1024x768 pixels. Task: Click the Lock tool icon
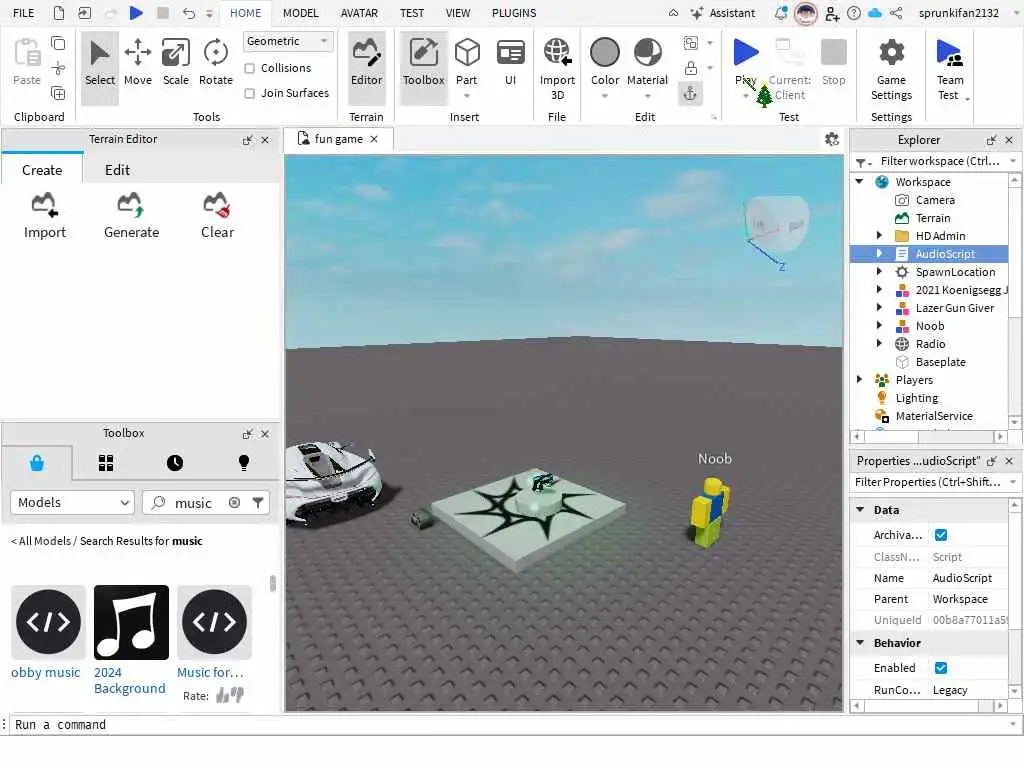(690, 68)
